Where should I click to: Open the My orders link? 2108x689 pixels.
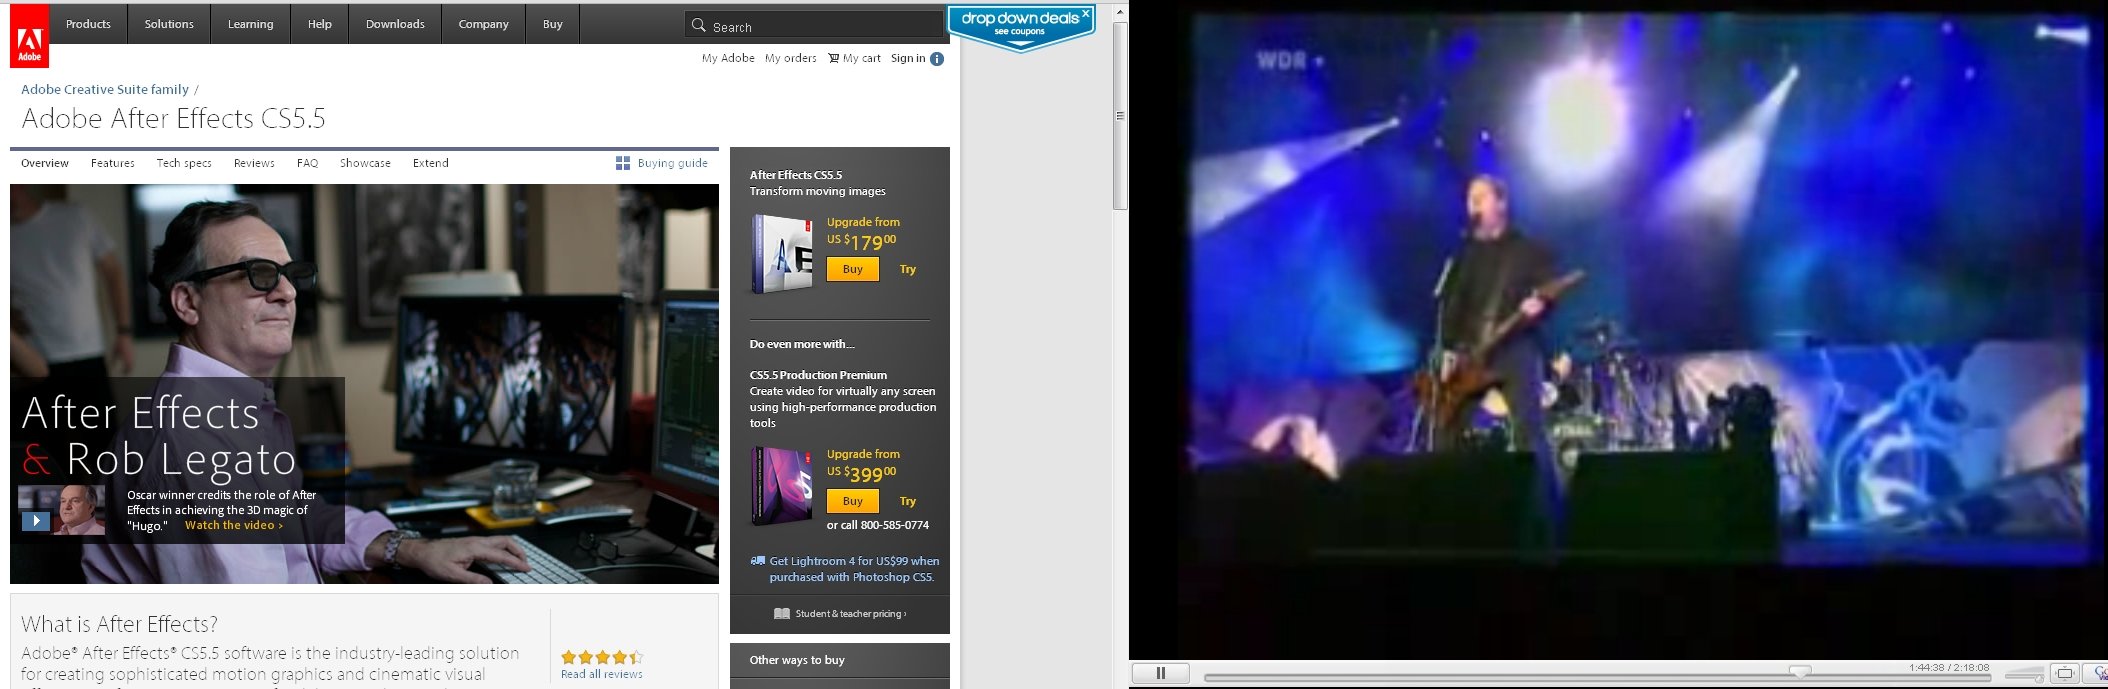791,58
